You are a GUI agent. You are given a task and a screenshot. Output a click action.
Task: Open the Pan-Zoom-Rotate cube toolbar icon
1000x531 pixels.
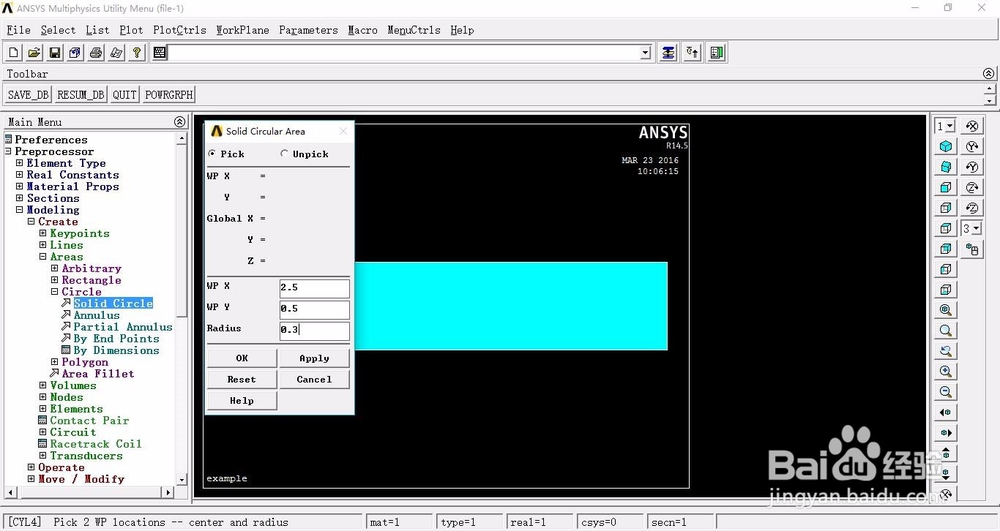click(75, 53)
